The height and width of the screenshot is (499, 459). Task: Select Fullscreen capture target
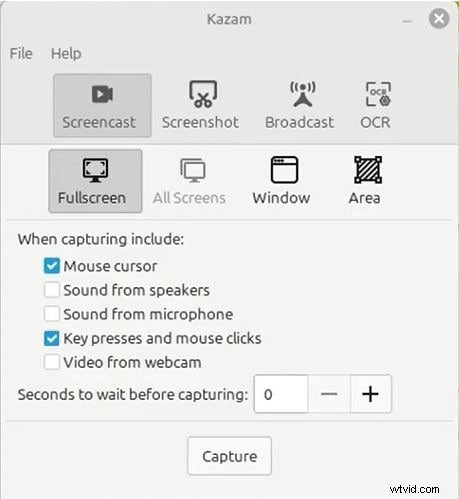pos(95,181)
